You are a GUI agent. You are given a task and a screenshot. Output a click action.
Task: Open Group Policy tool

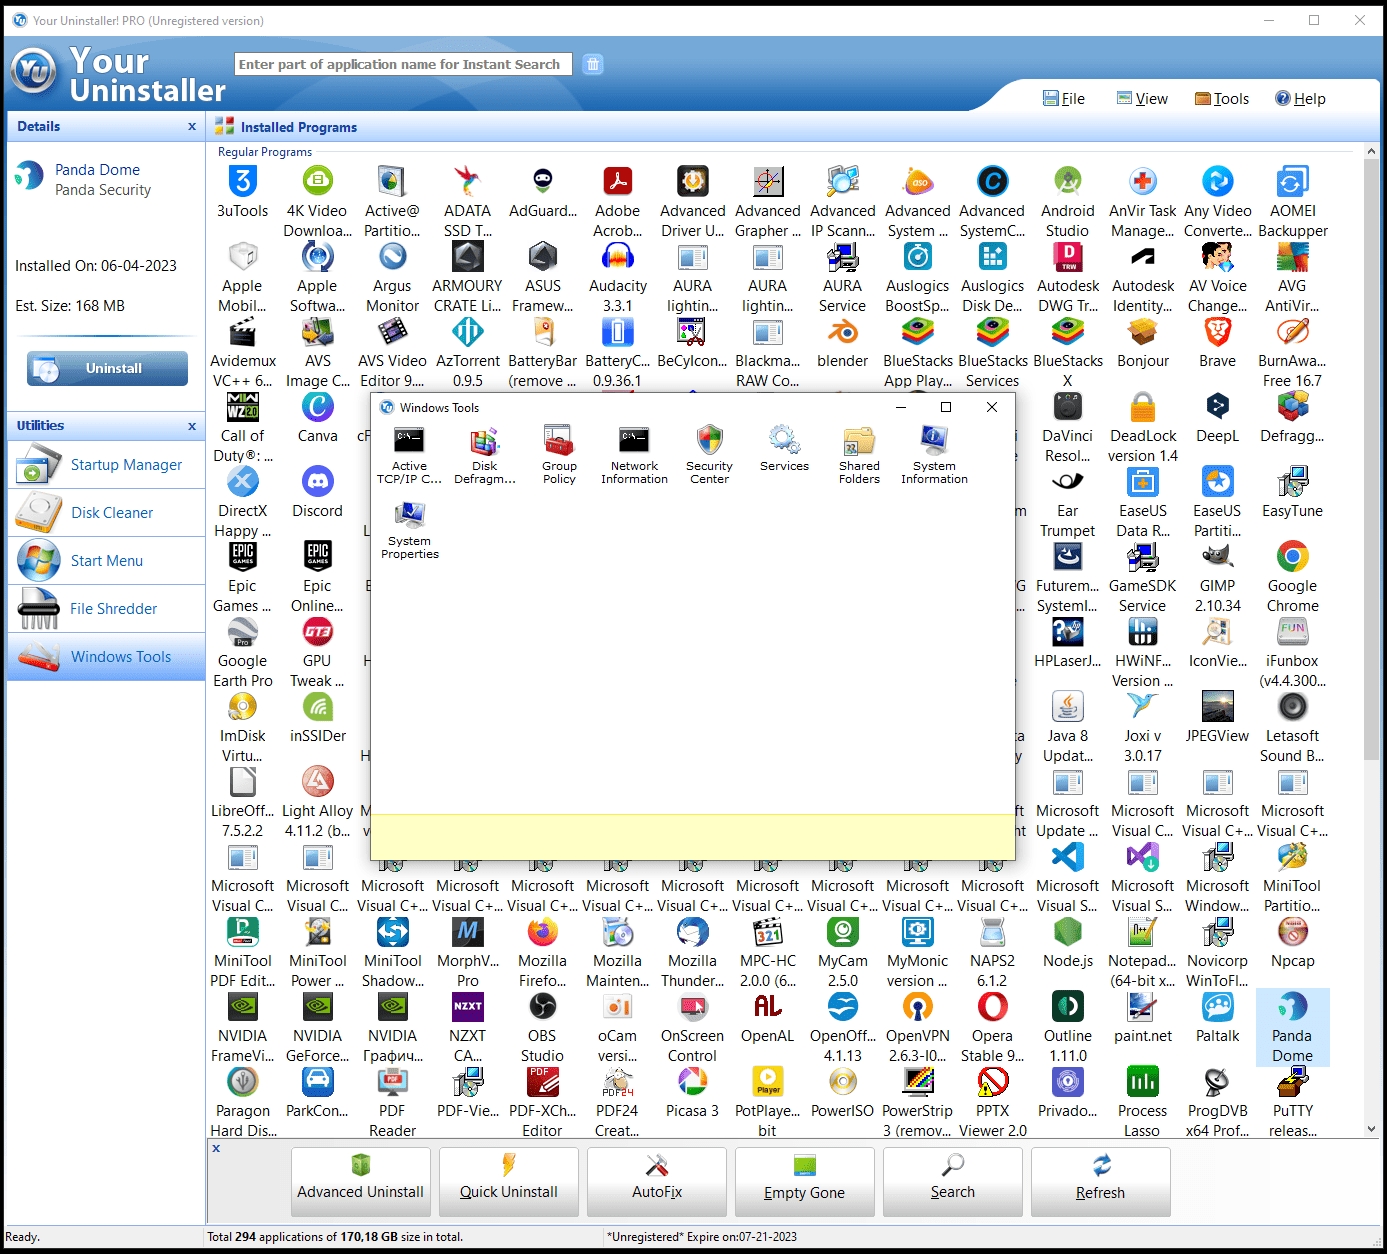559,455
